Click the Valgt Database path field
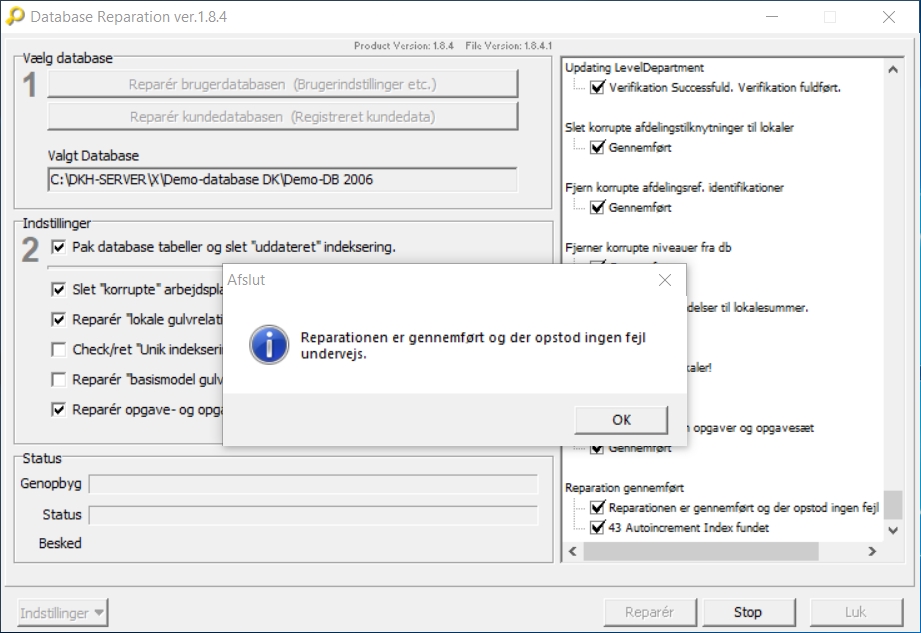The width and height of the screenshot is (921, 633). pos(283,180)
